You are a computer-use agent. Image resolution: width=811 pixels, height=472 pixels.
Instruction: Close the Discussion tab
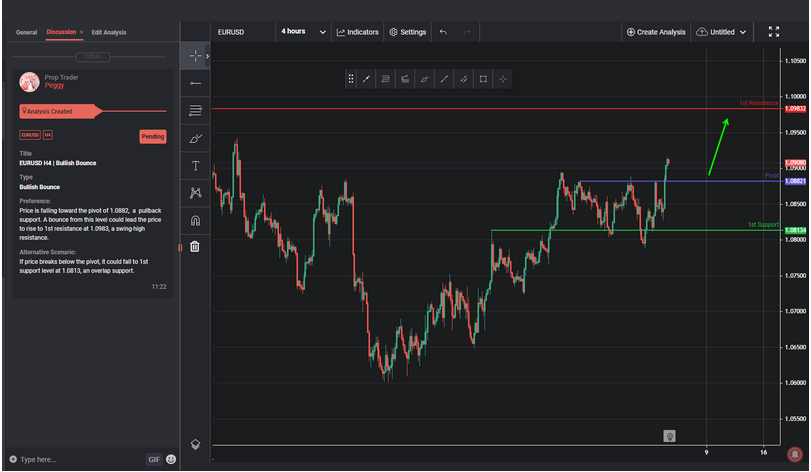pos(81,32)
